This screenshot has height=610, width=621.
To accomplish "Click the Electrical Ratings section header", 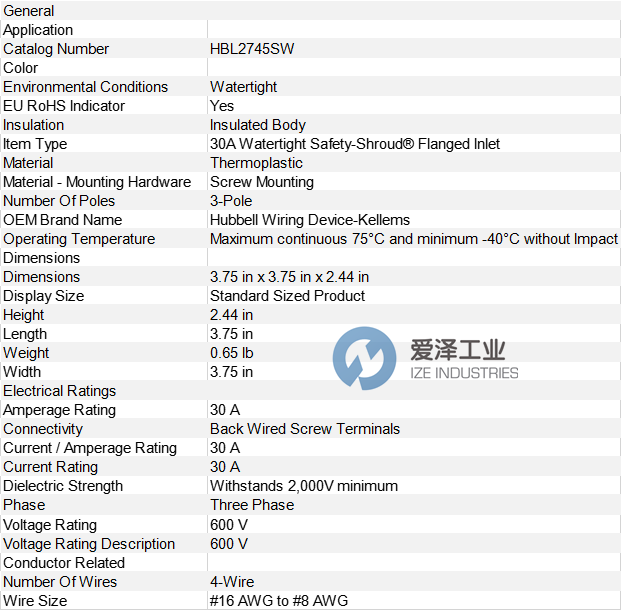I will click(x=60, y=391).
